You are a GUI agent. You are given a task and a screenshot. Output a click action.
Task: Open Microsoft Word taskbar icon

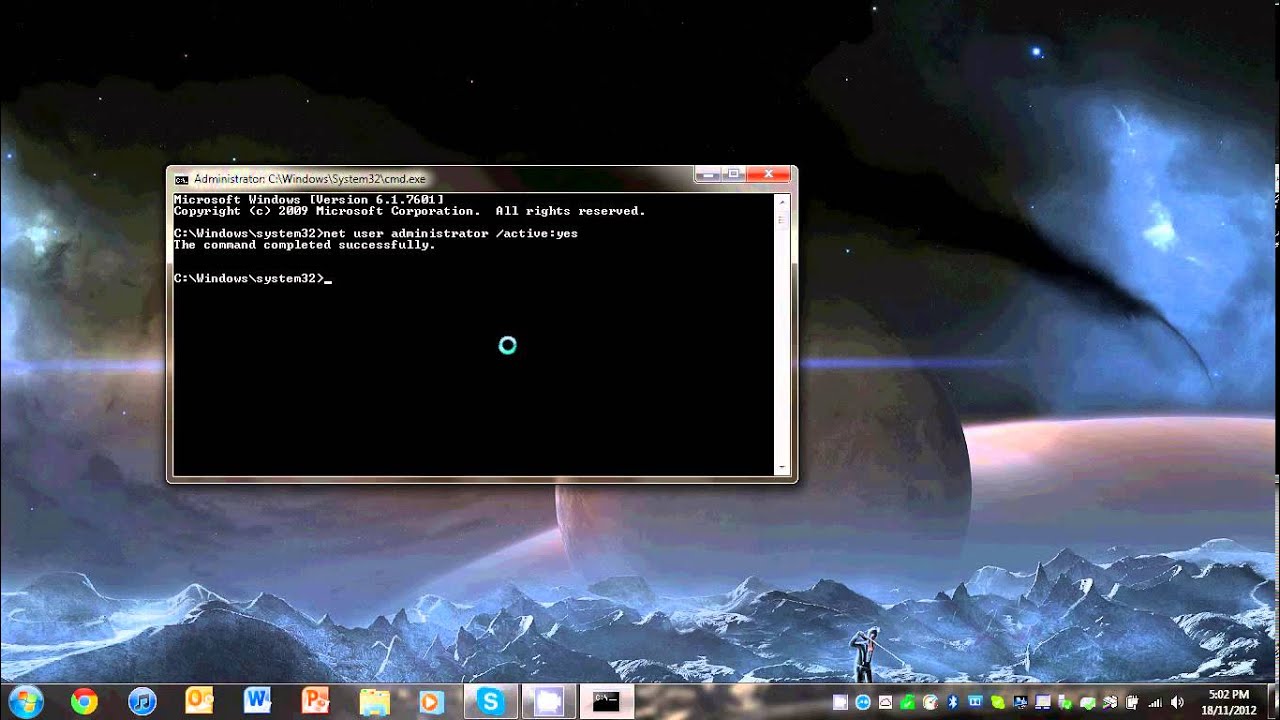[257, 701]
